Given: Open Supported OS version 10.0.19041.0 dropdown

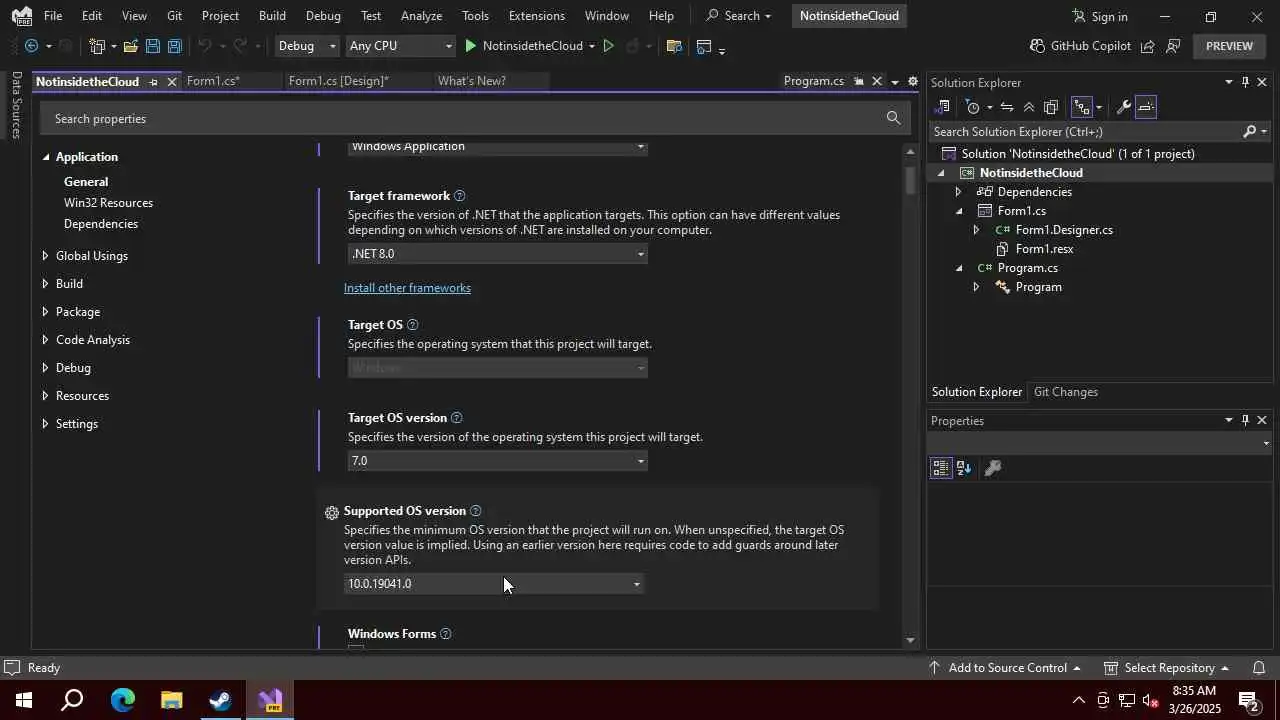Looking at the screenshot, I should (493, 584).
